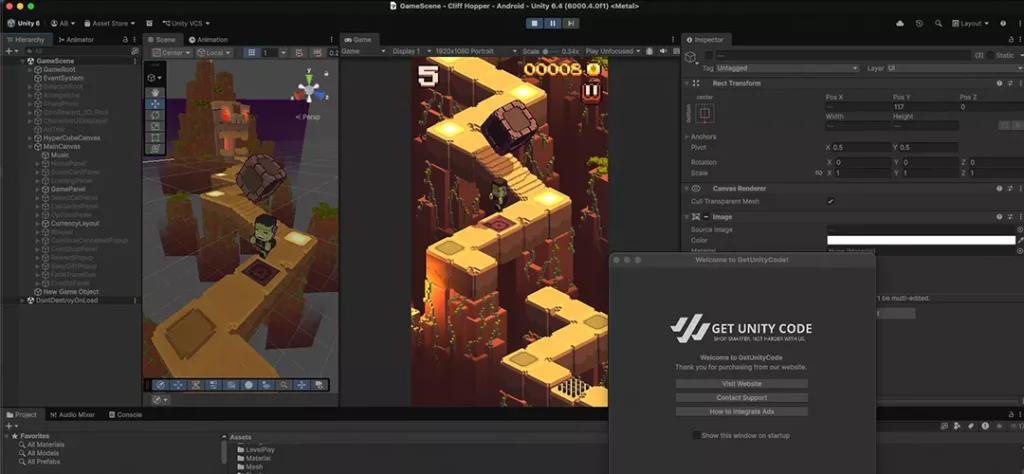Switch to the Hierarchy tab
The width and height of the screenshot is (1024, 474).
point(27,40)
